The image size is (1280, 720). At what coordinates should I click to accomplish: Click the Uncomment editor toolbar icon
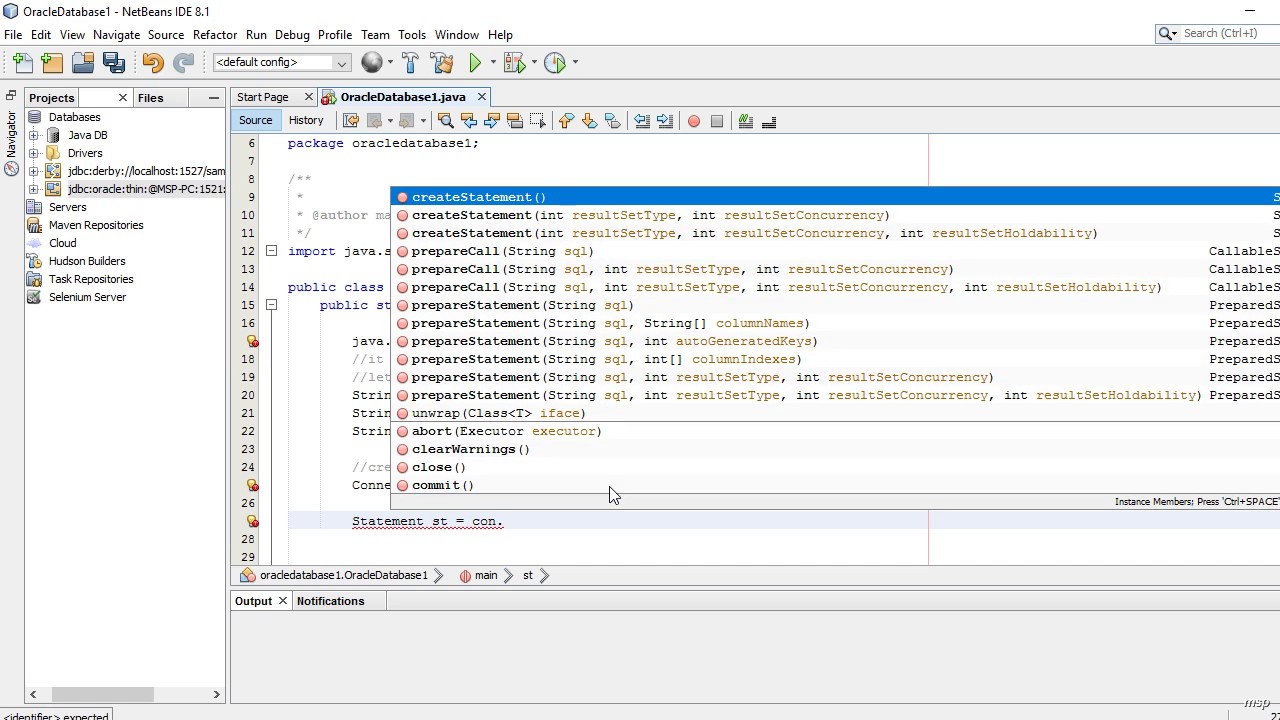(x=769, y=121)
